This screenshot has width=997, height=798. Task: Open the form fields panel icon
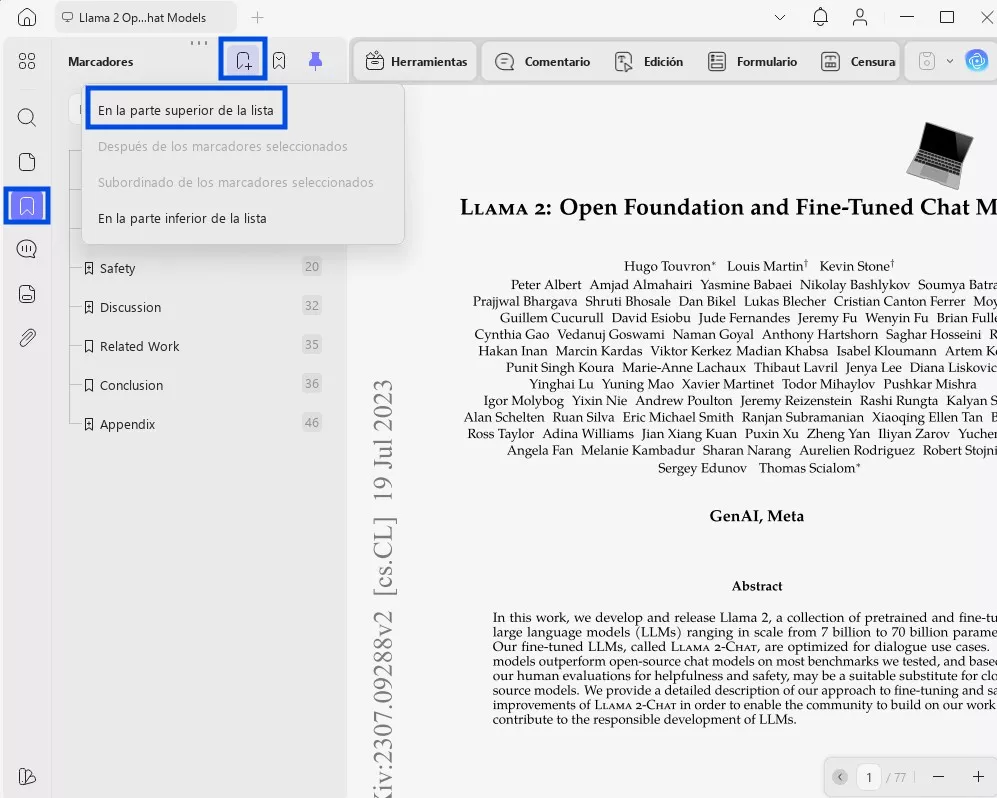click(27, 294)
